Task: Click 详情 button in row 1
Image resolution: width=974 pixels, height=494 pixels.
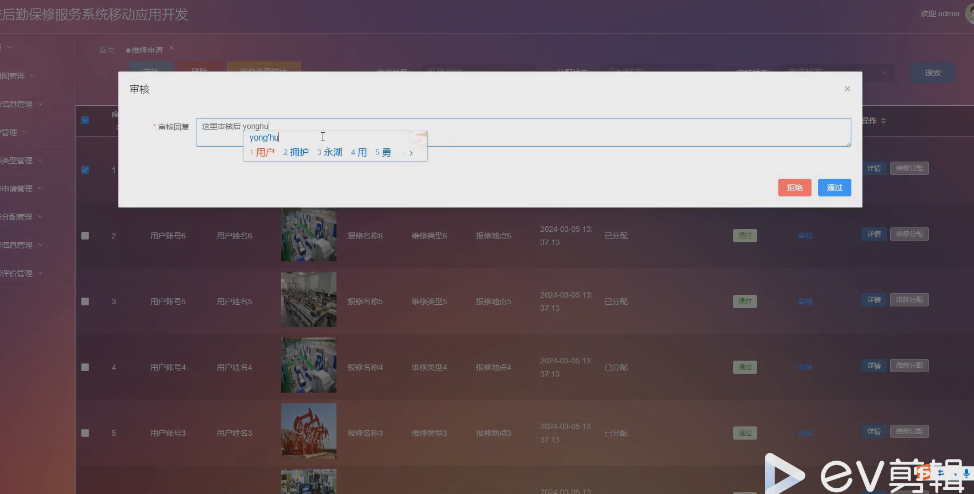Action: coord(874,168)
